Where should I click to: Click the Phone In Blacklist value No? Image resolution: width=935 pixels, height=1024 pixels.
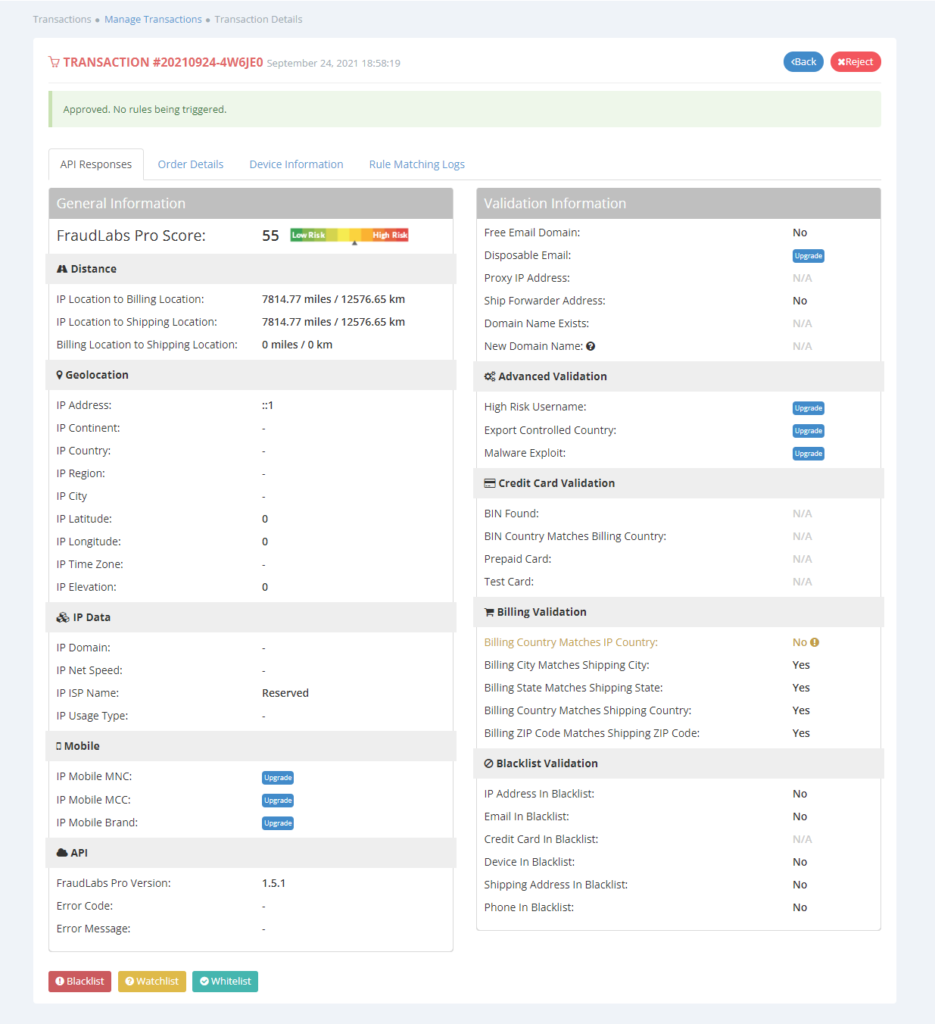800,908
